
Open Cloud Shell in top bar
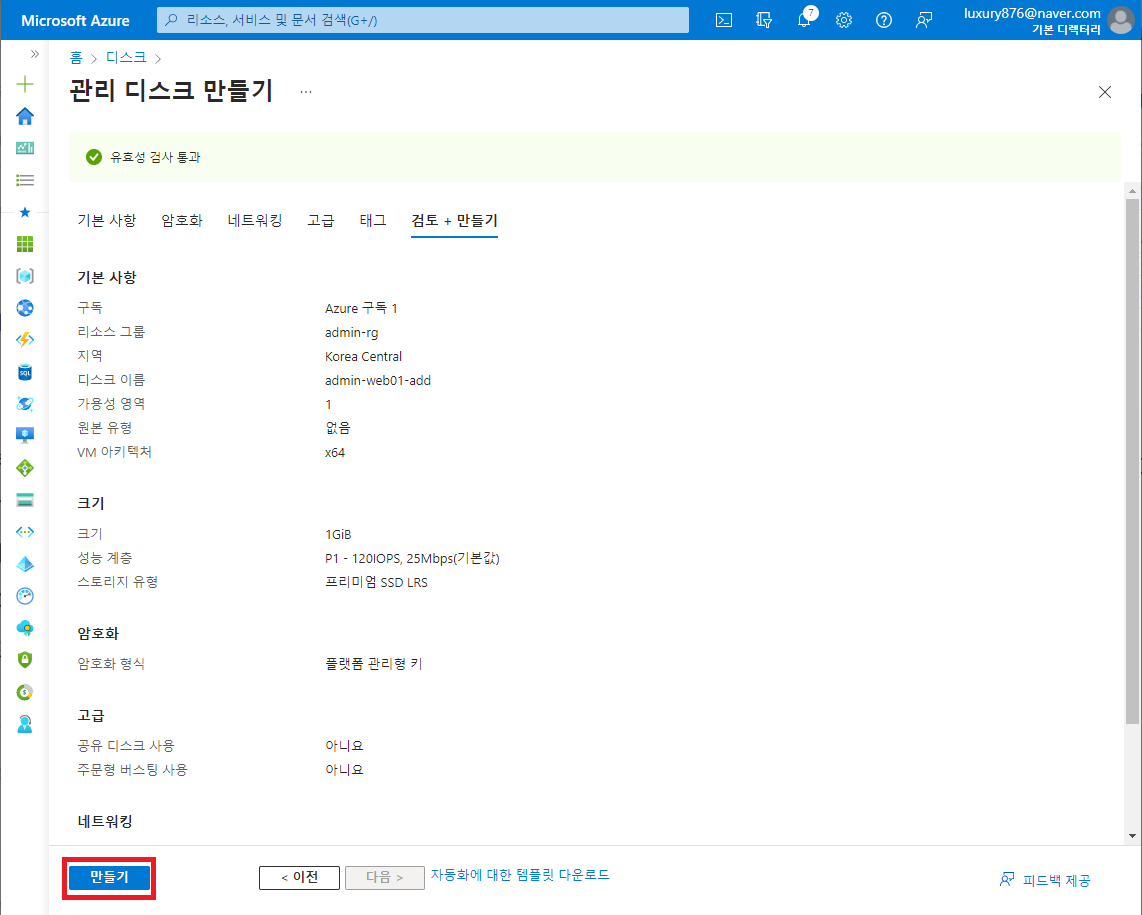724,20
